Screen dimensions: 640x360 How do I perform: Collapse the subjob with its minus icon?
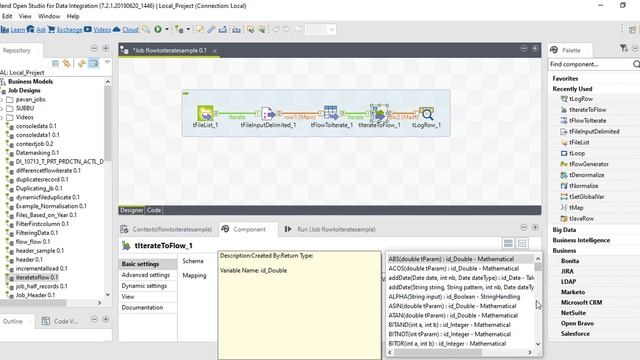(186, 93)
